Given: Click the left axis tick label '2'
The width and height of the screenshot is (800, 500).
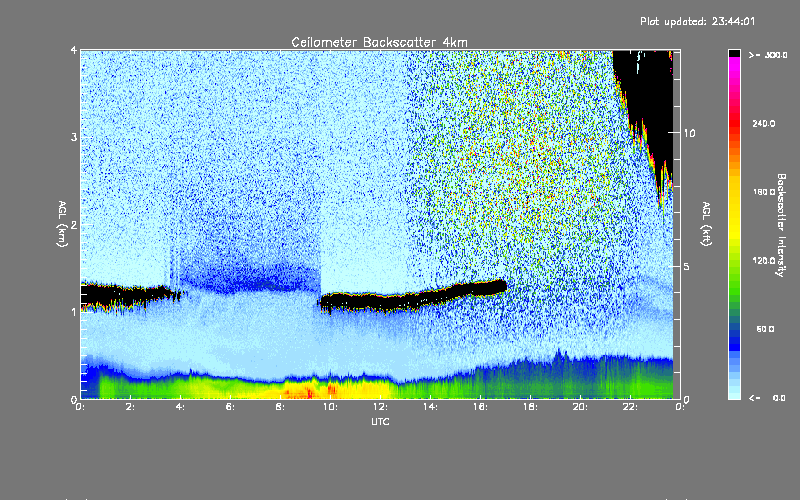Looking at the screenshot, I should tap(74, 224).
